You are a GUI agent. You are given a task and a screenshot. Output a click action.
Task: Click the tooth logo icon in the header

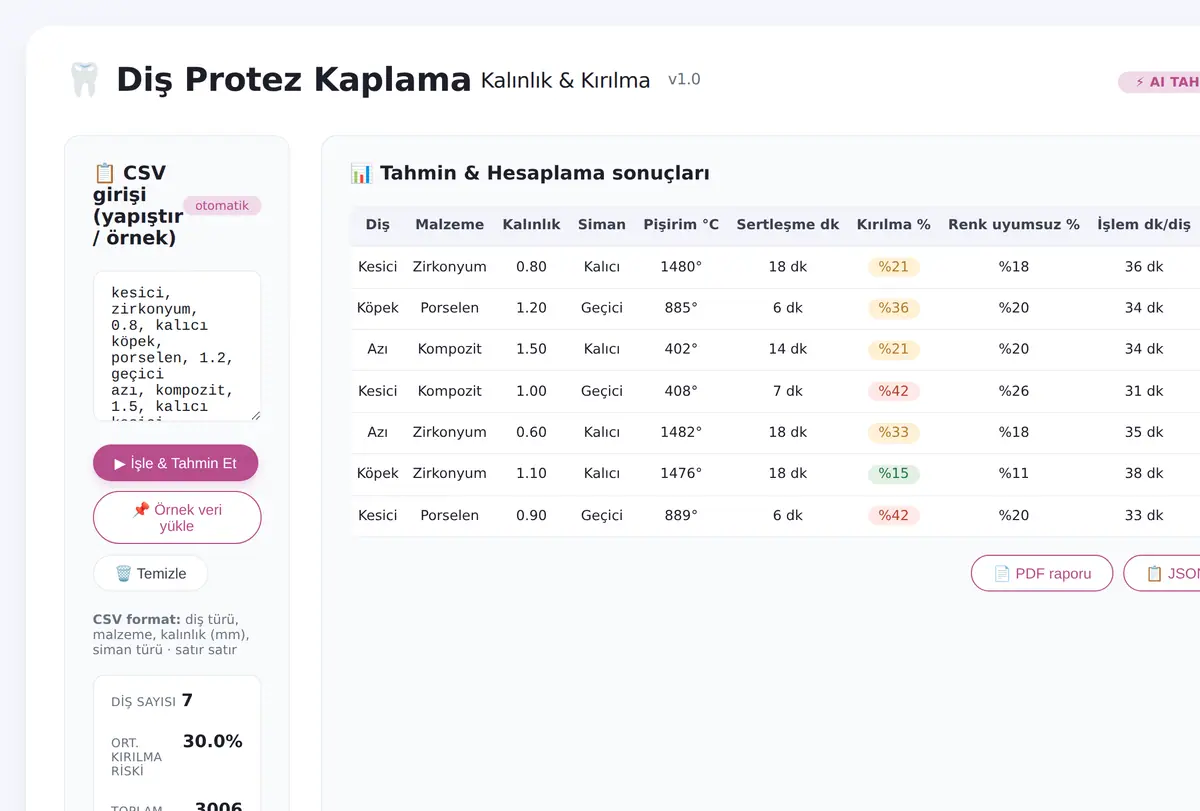84,79
